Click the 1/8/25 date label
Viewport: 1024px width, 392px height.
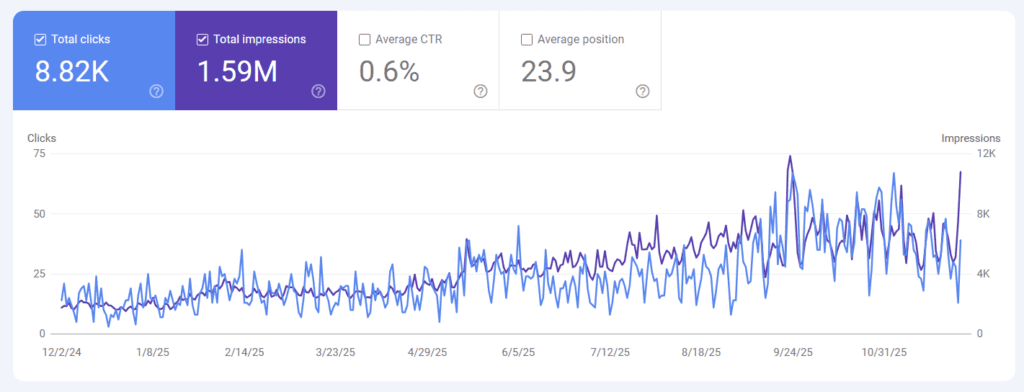(x=153, y=352)
